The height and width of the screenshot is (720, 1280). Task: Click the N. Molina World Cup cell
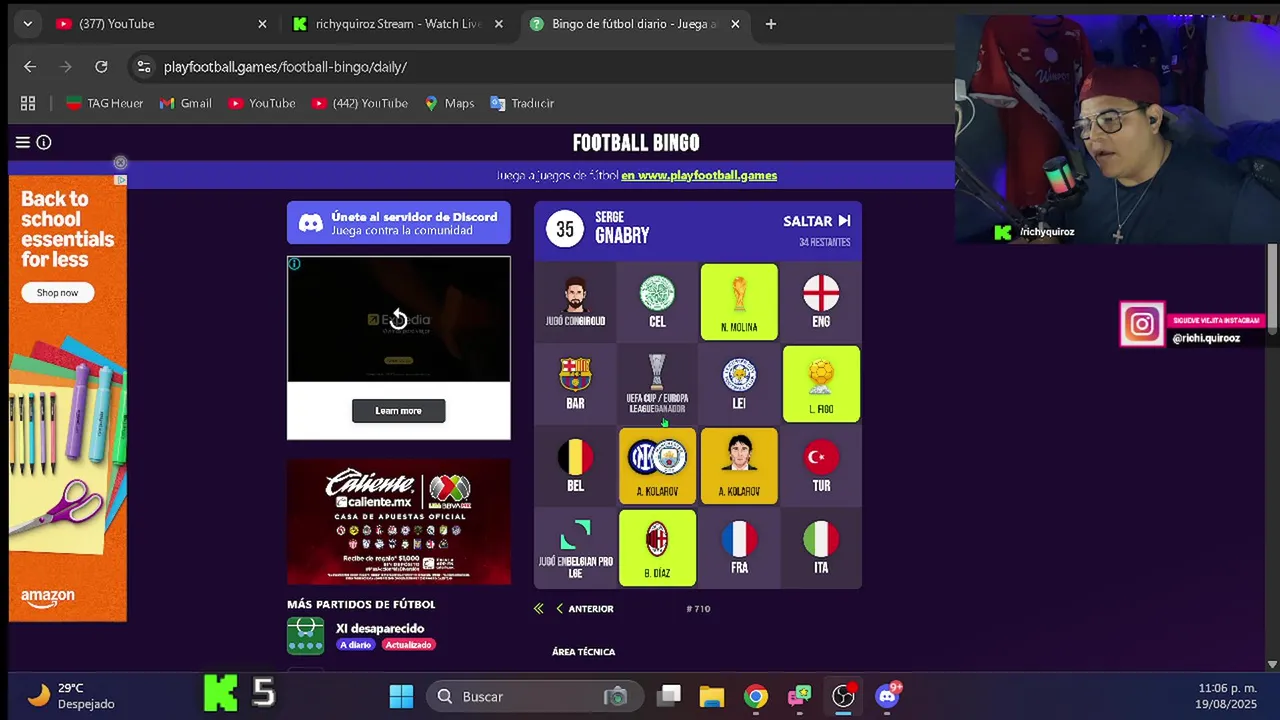(x=739, y=302)
